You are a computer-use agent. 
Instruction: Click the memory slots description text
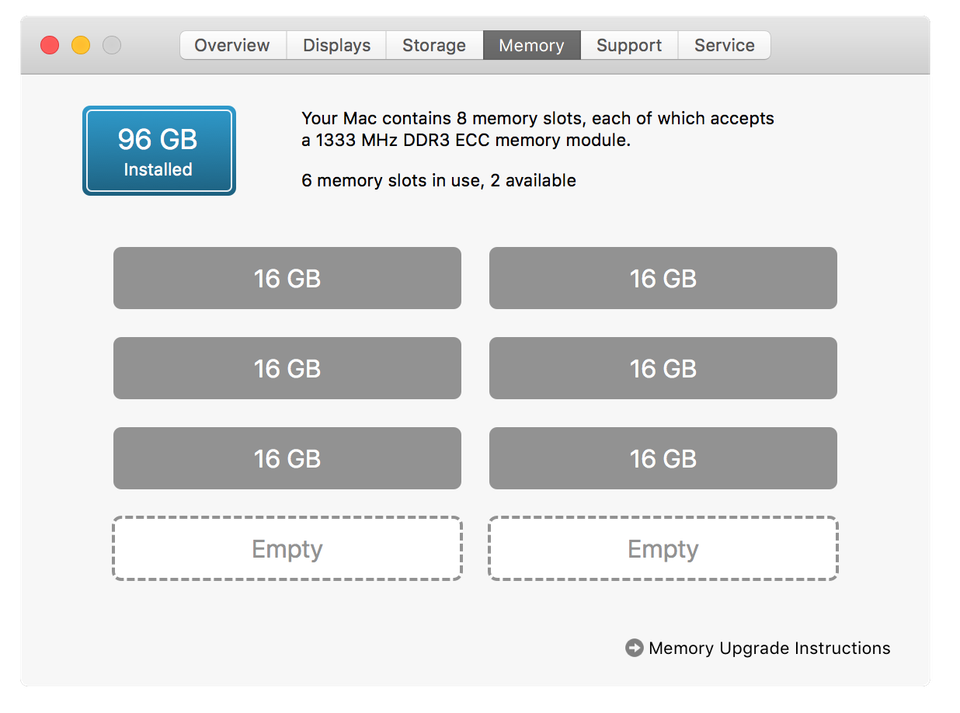coord(537,128)
